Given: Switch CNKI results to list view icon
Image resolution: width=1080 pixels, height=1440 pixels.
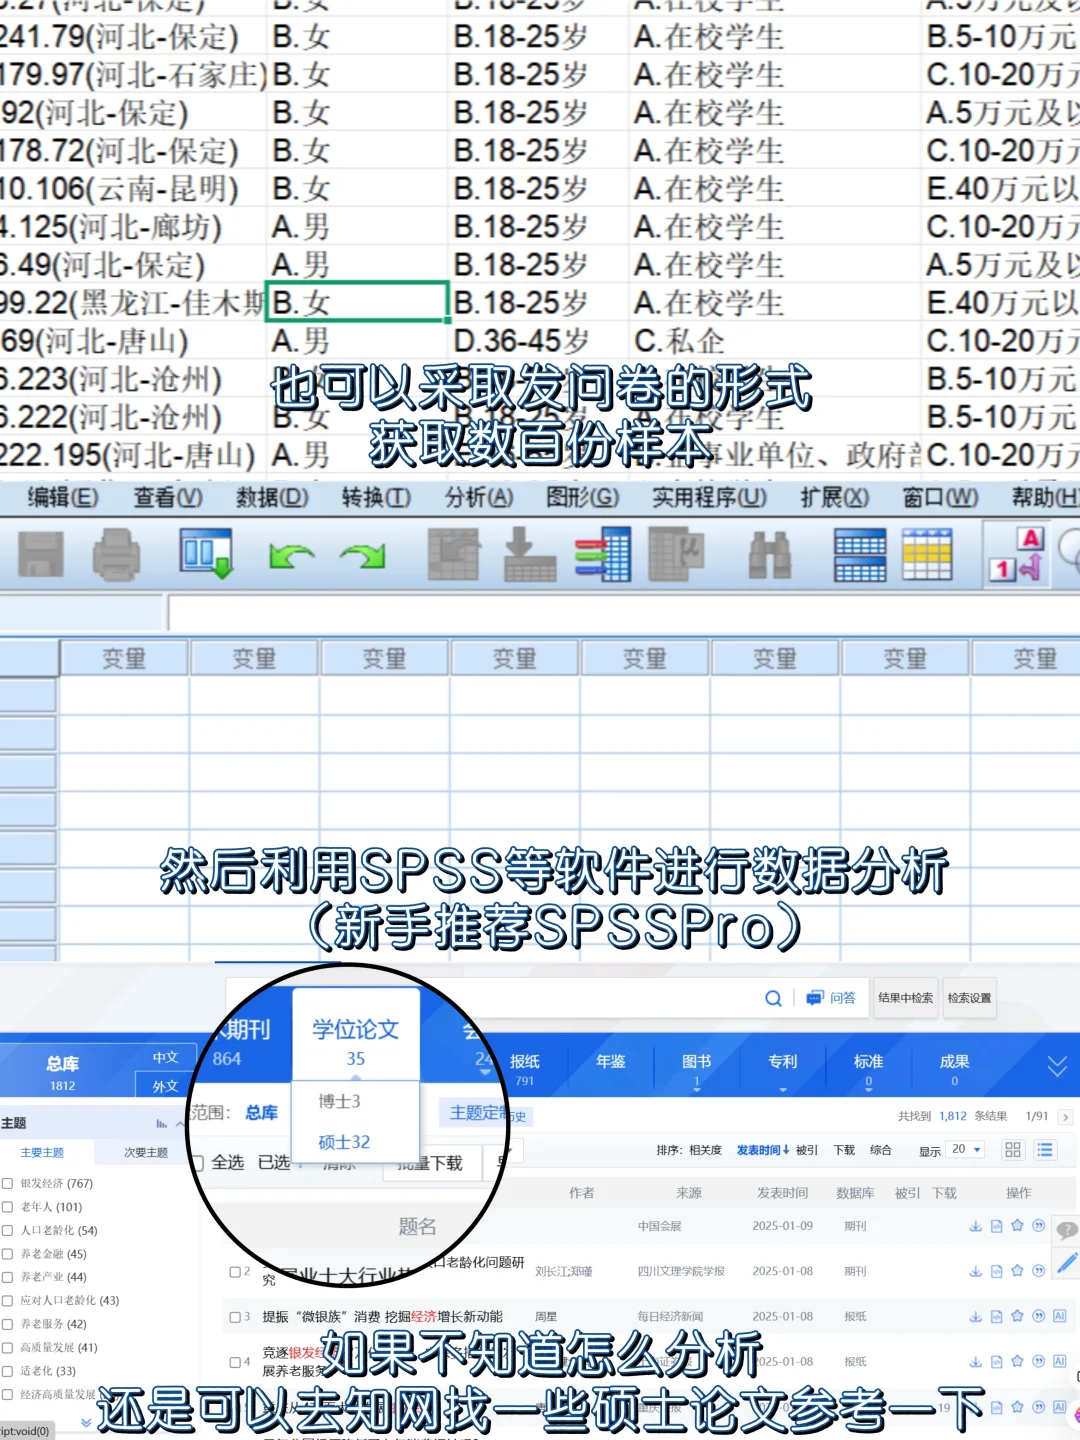Looking at the screenshot, I should (1045, 1149).
